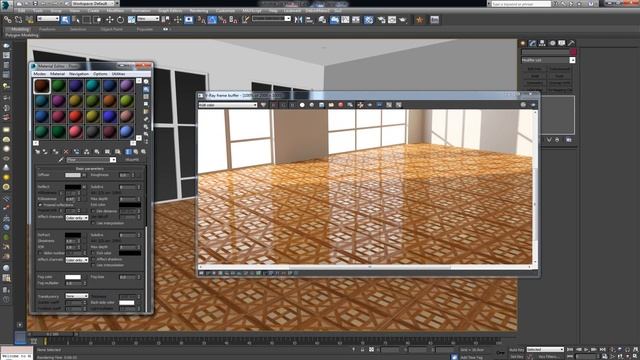Image resolution: width=640 pixels, height=360 pixels.
Task: Go to the end frame
Action: coord(602,350)
